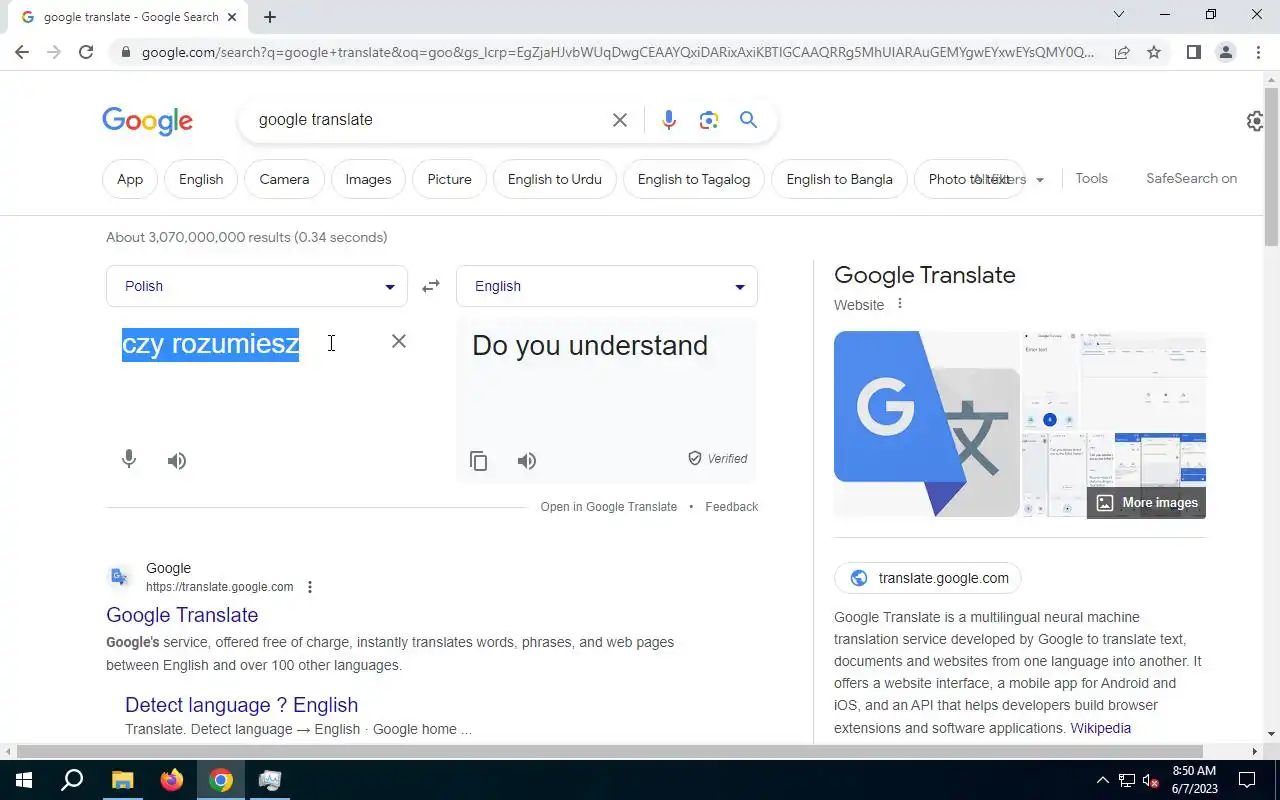Open the notification center icon
Viewport: 1280px width, 800px height.
point(1247,780)
